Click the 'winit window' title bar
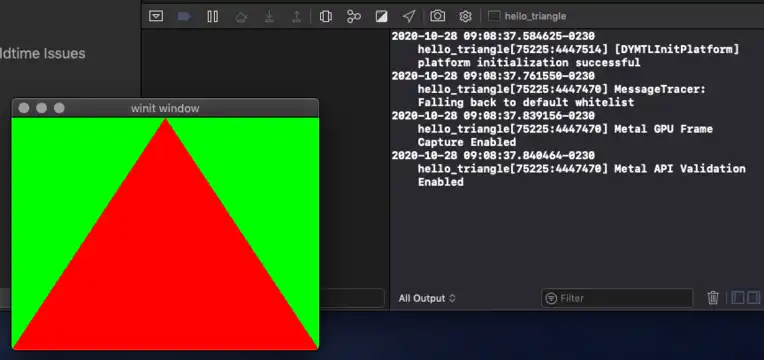The width and height of the screenshot is (764, 360). pyautogui.click(x=165, y=108)
